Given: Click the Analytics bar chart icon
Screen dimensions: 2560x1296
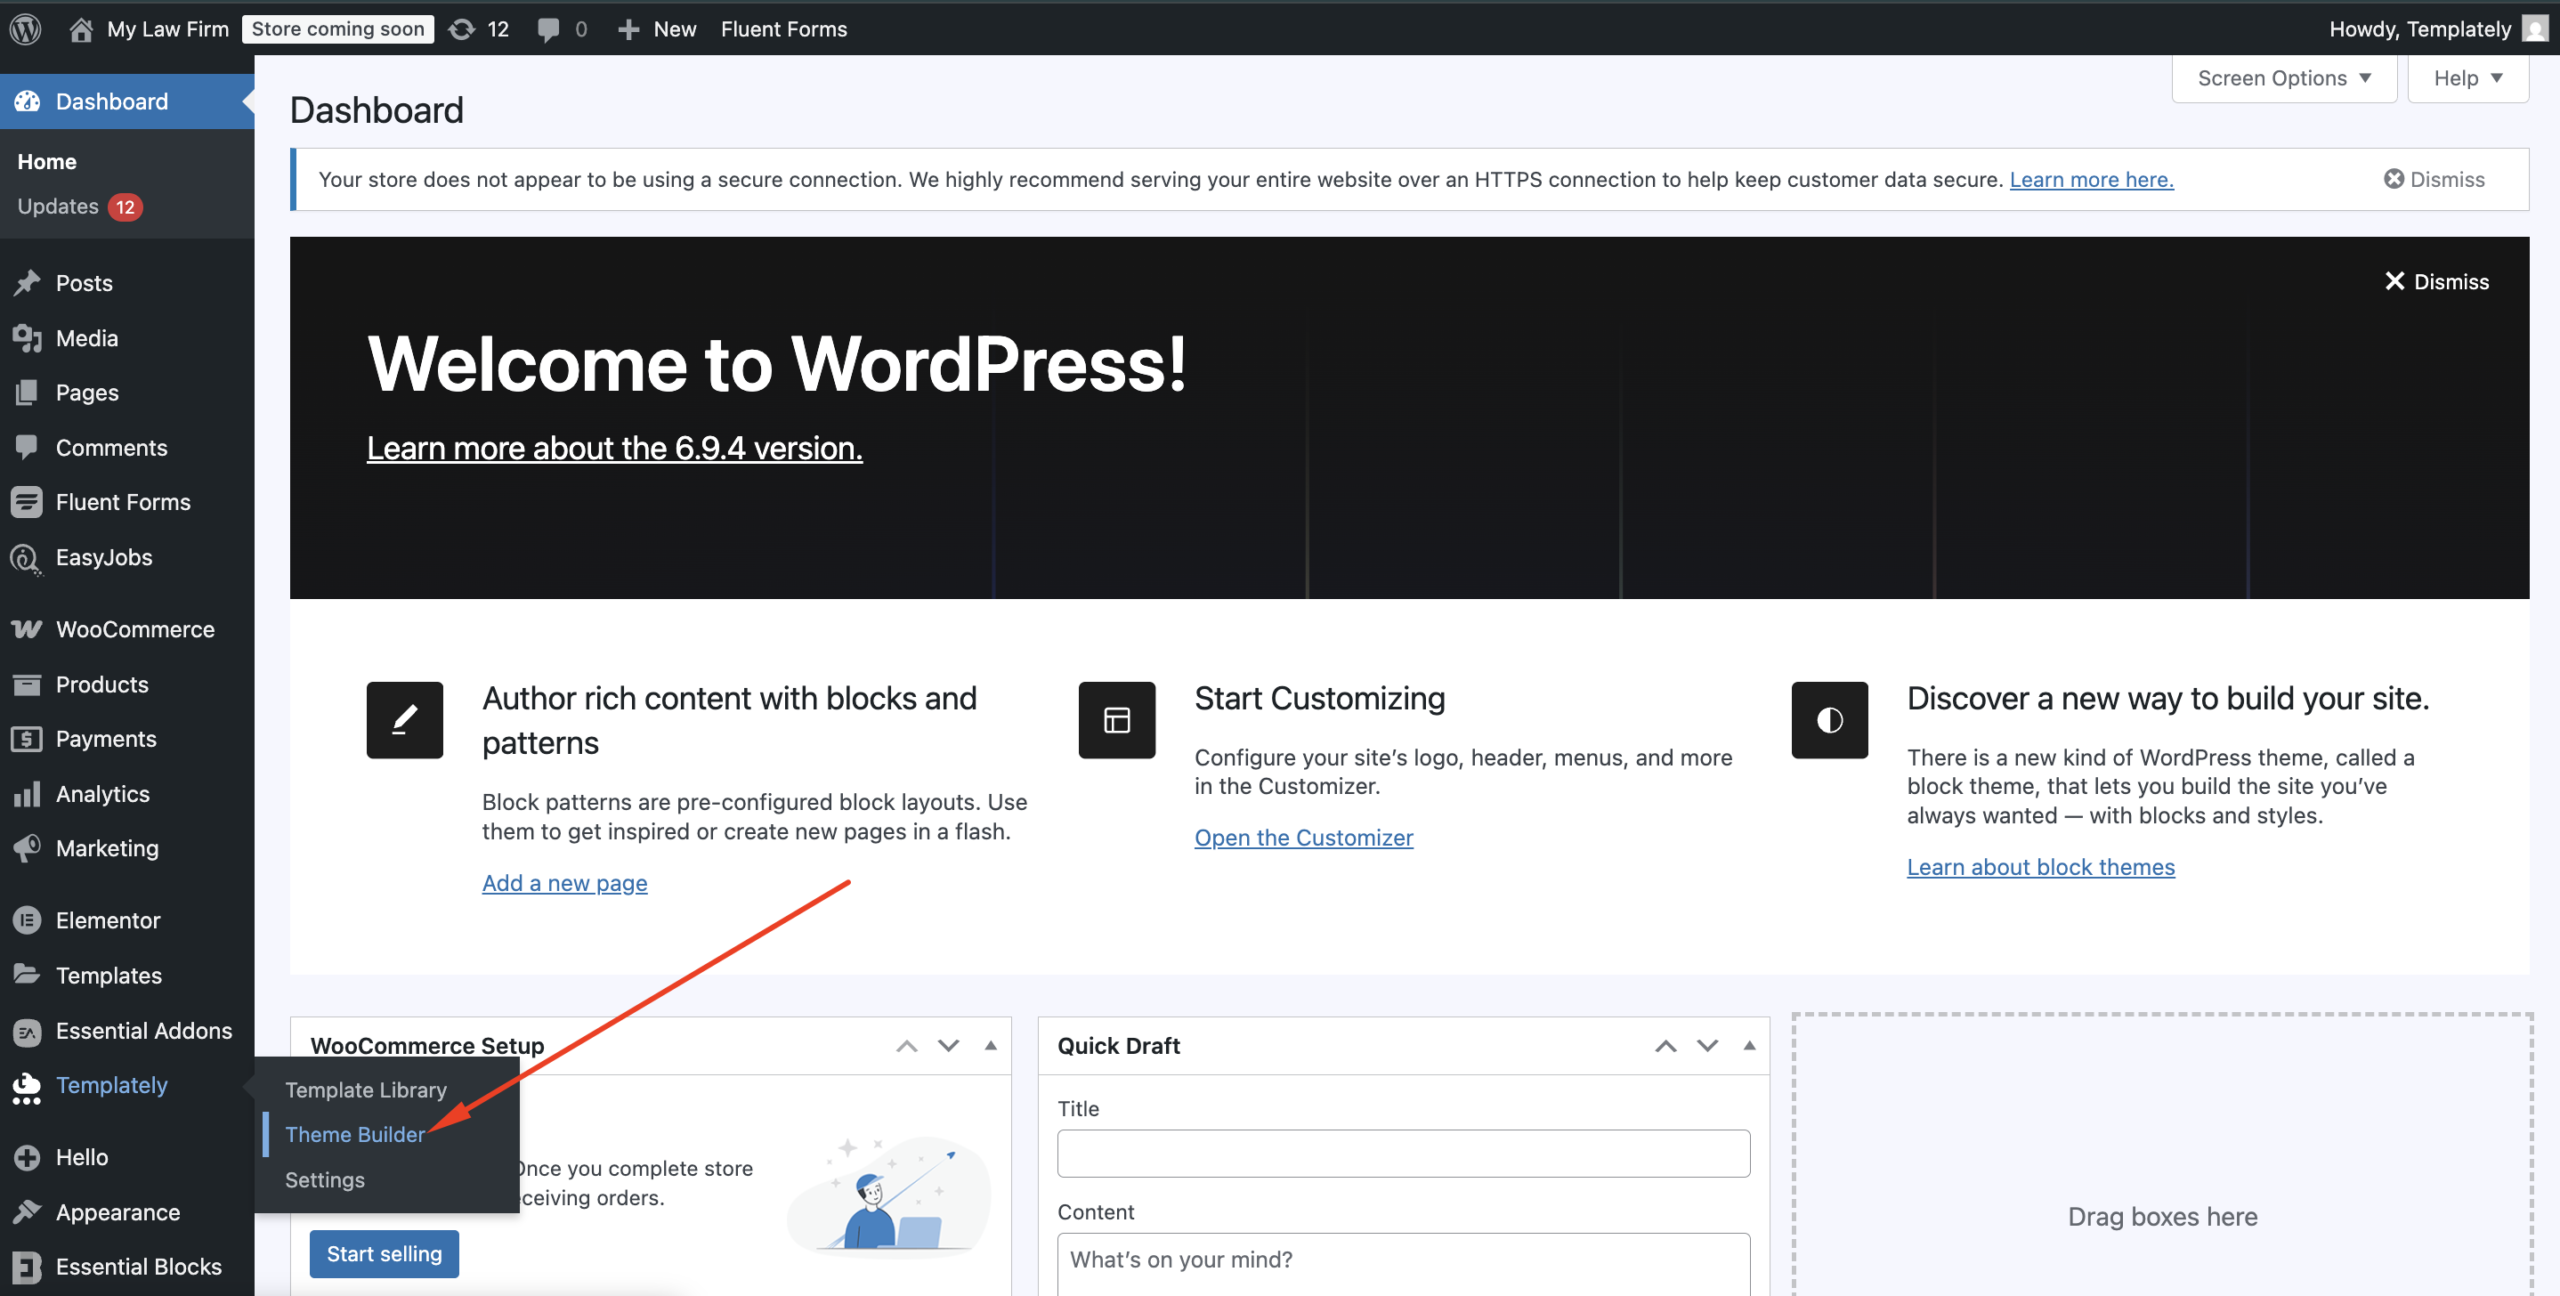Looking at the screenshot, I should point(27,794).
